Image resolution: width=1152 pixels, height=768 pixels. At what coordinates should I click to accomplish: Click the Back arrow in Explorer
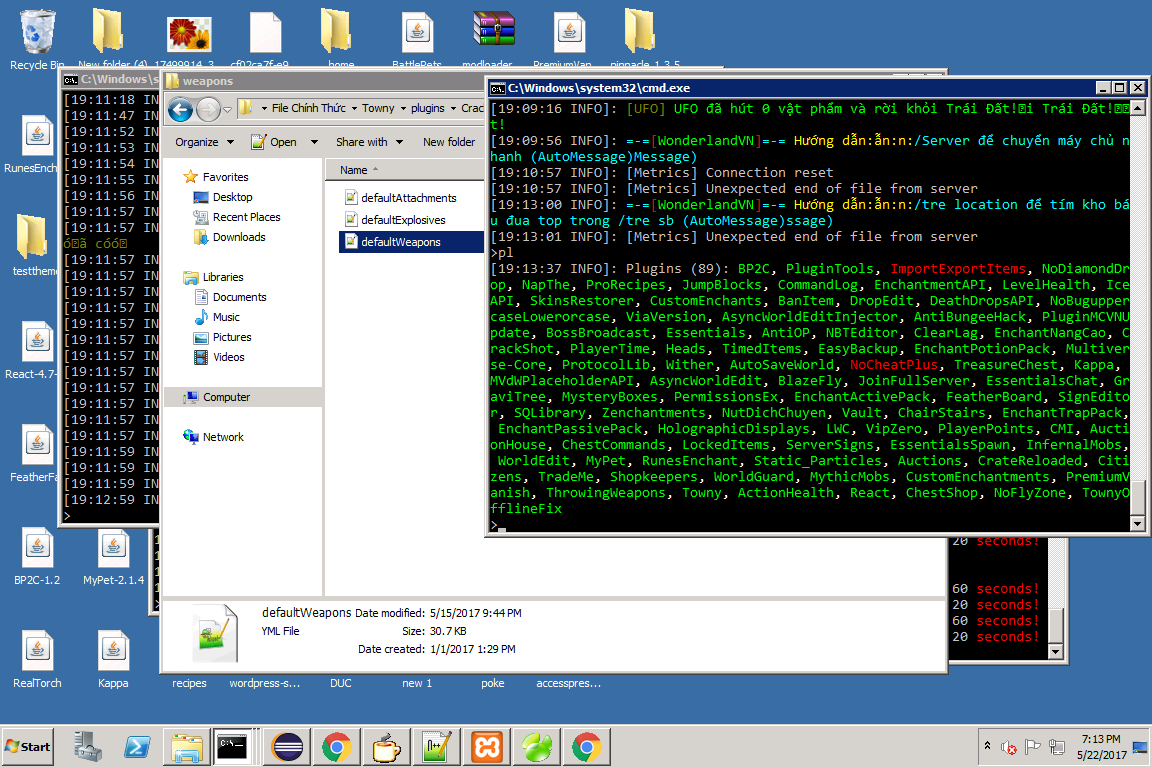181,109
